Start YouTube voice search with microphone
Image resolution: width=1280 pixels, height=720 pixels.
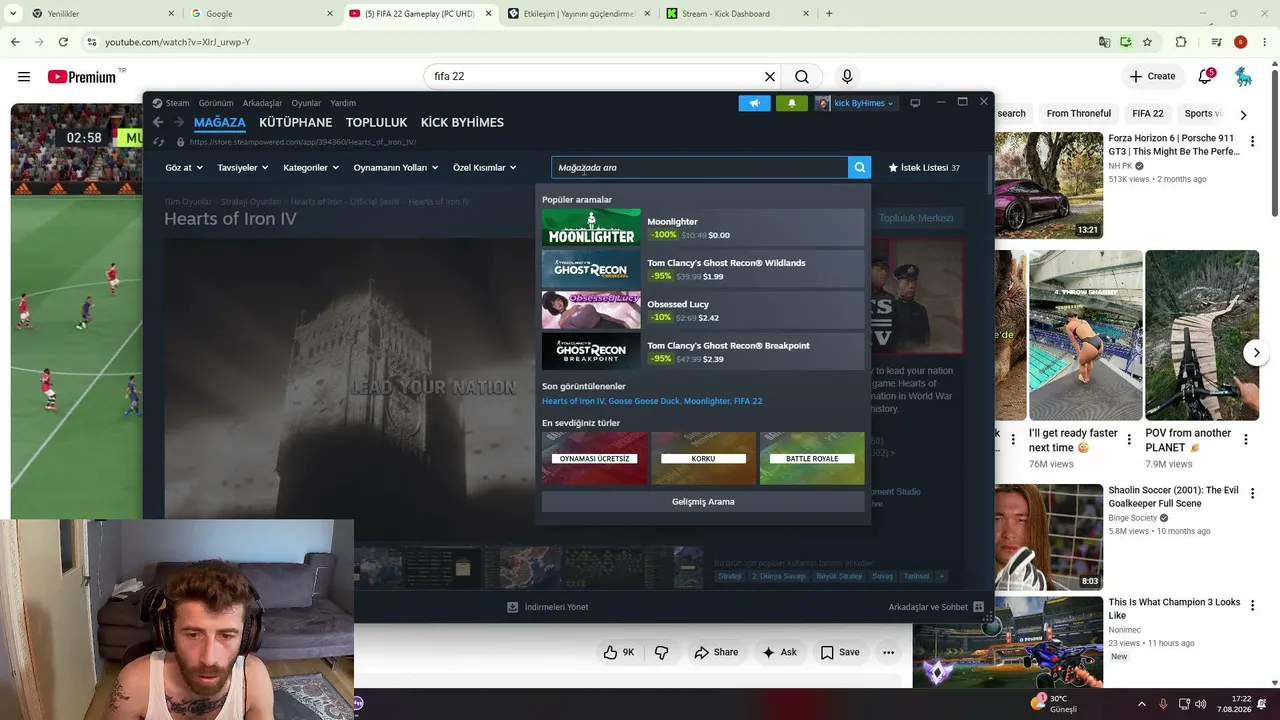click(847, 77)
